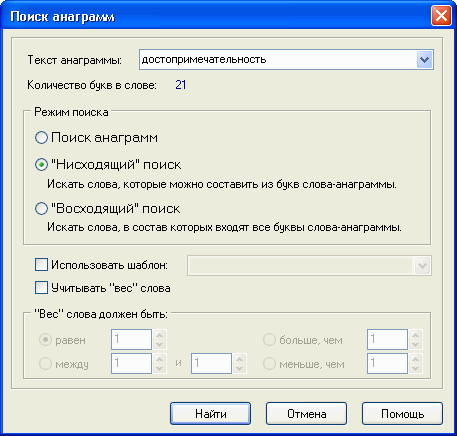Click into the анаграмма text field

pyautogui.click(x=278, y=60)
